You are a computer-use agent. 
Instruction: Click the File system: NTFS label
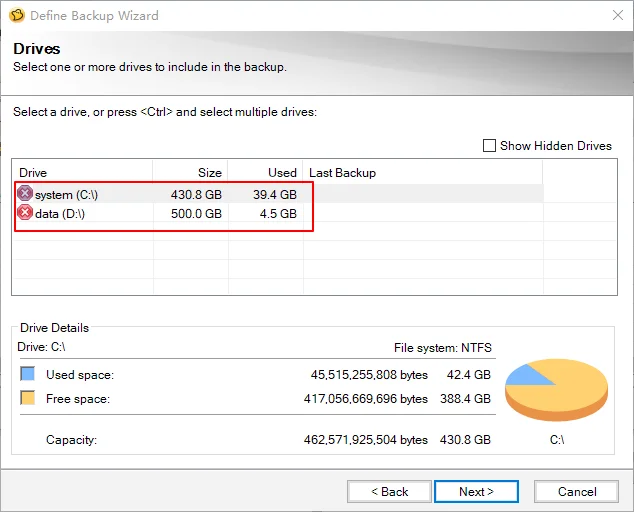pyautogui.click(x=443, y=348)
